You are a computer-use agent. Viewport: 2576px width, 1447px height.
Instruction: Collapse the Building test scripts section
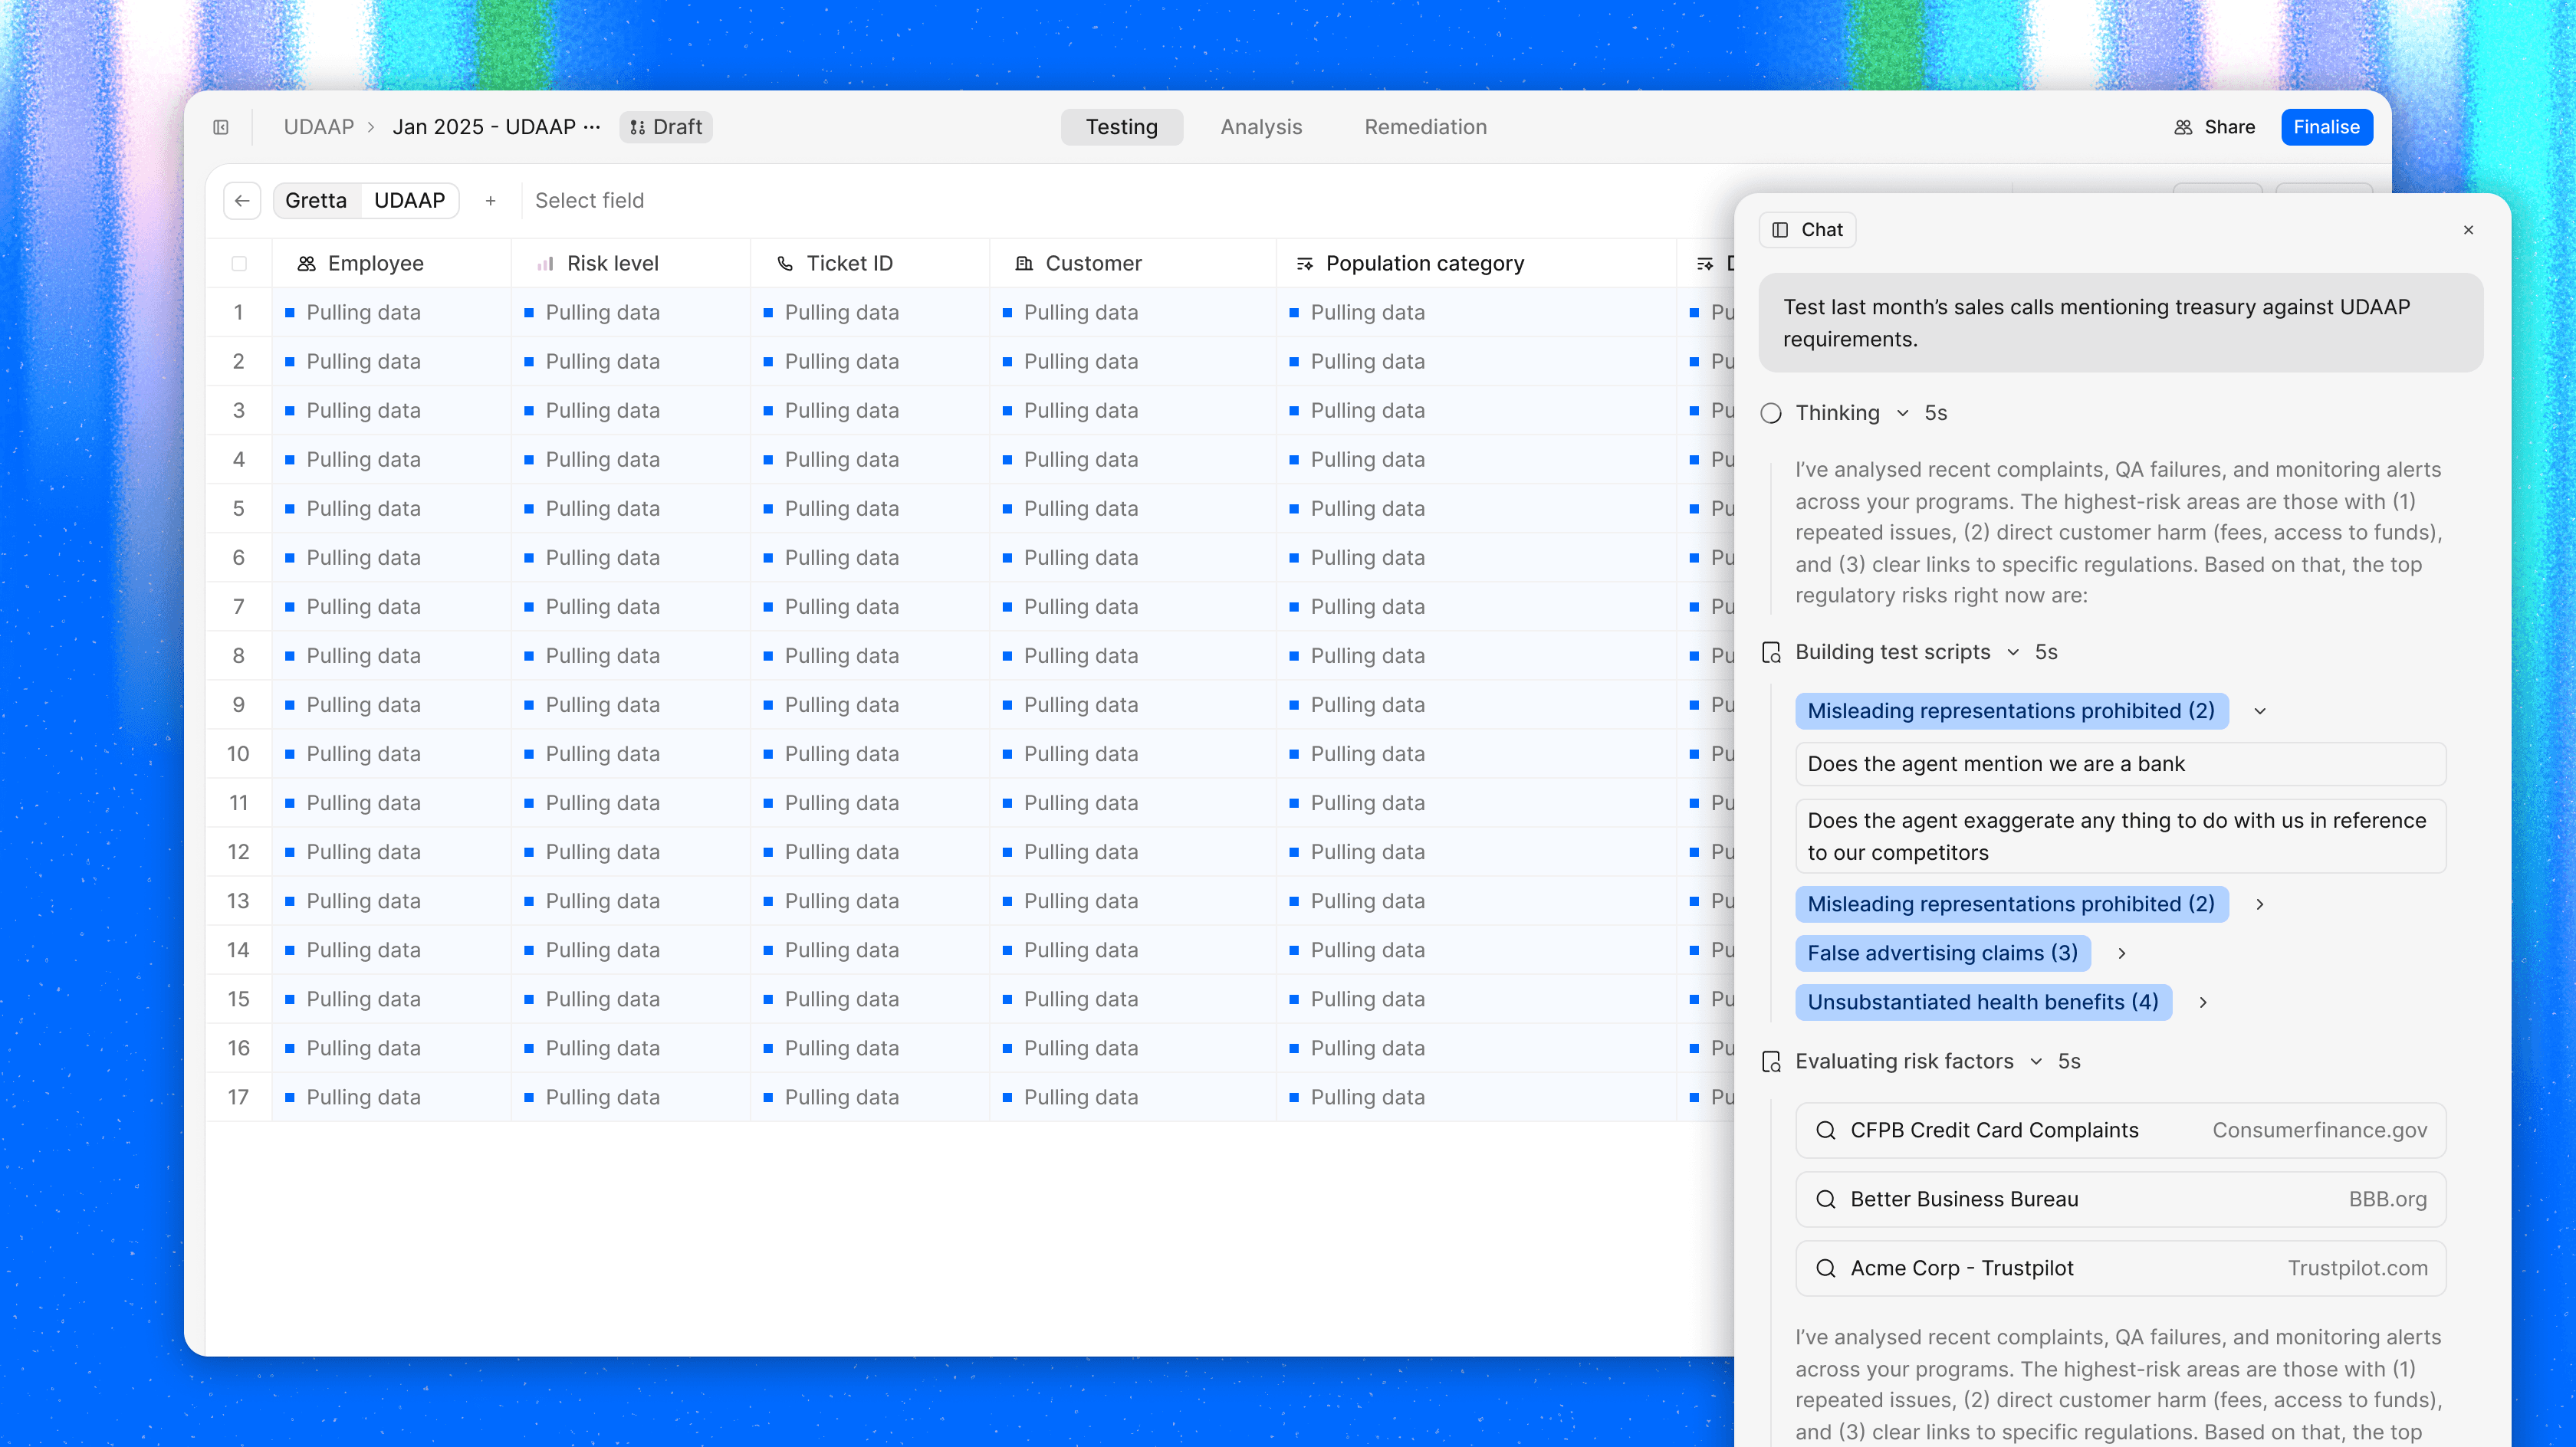(2013, 652)
